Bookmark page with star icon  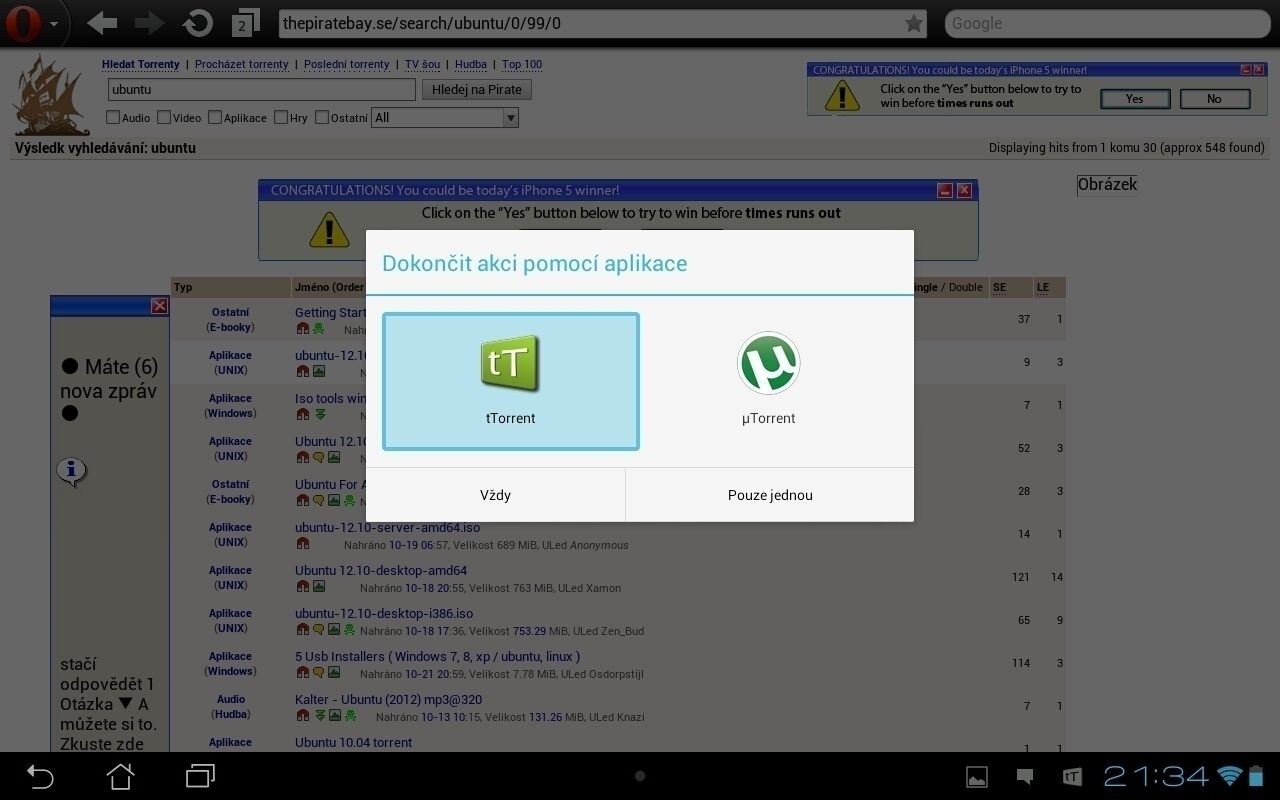[913, 23]
